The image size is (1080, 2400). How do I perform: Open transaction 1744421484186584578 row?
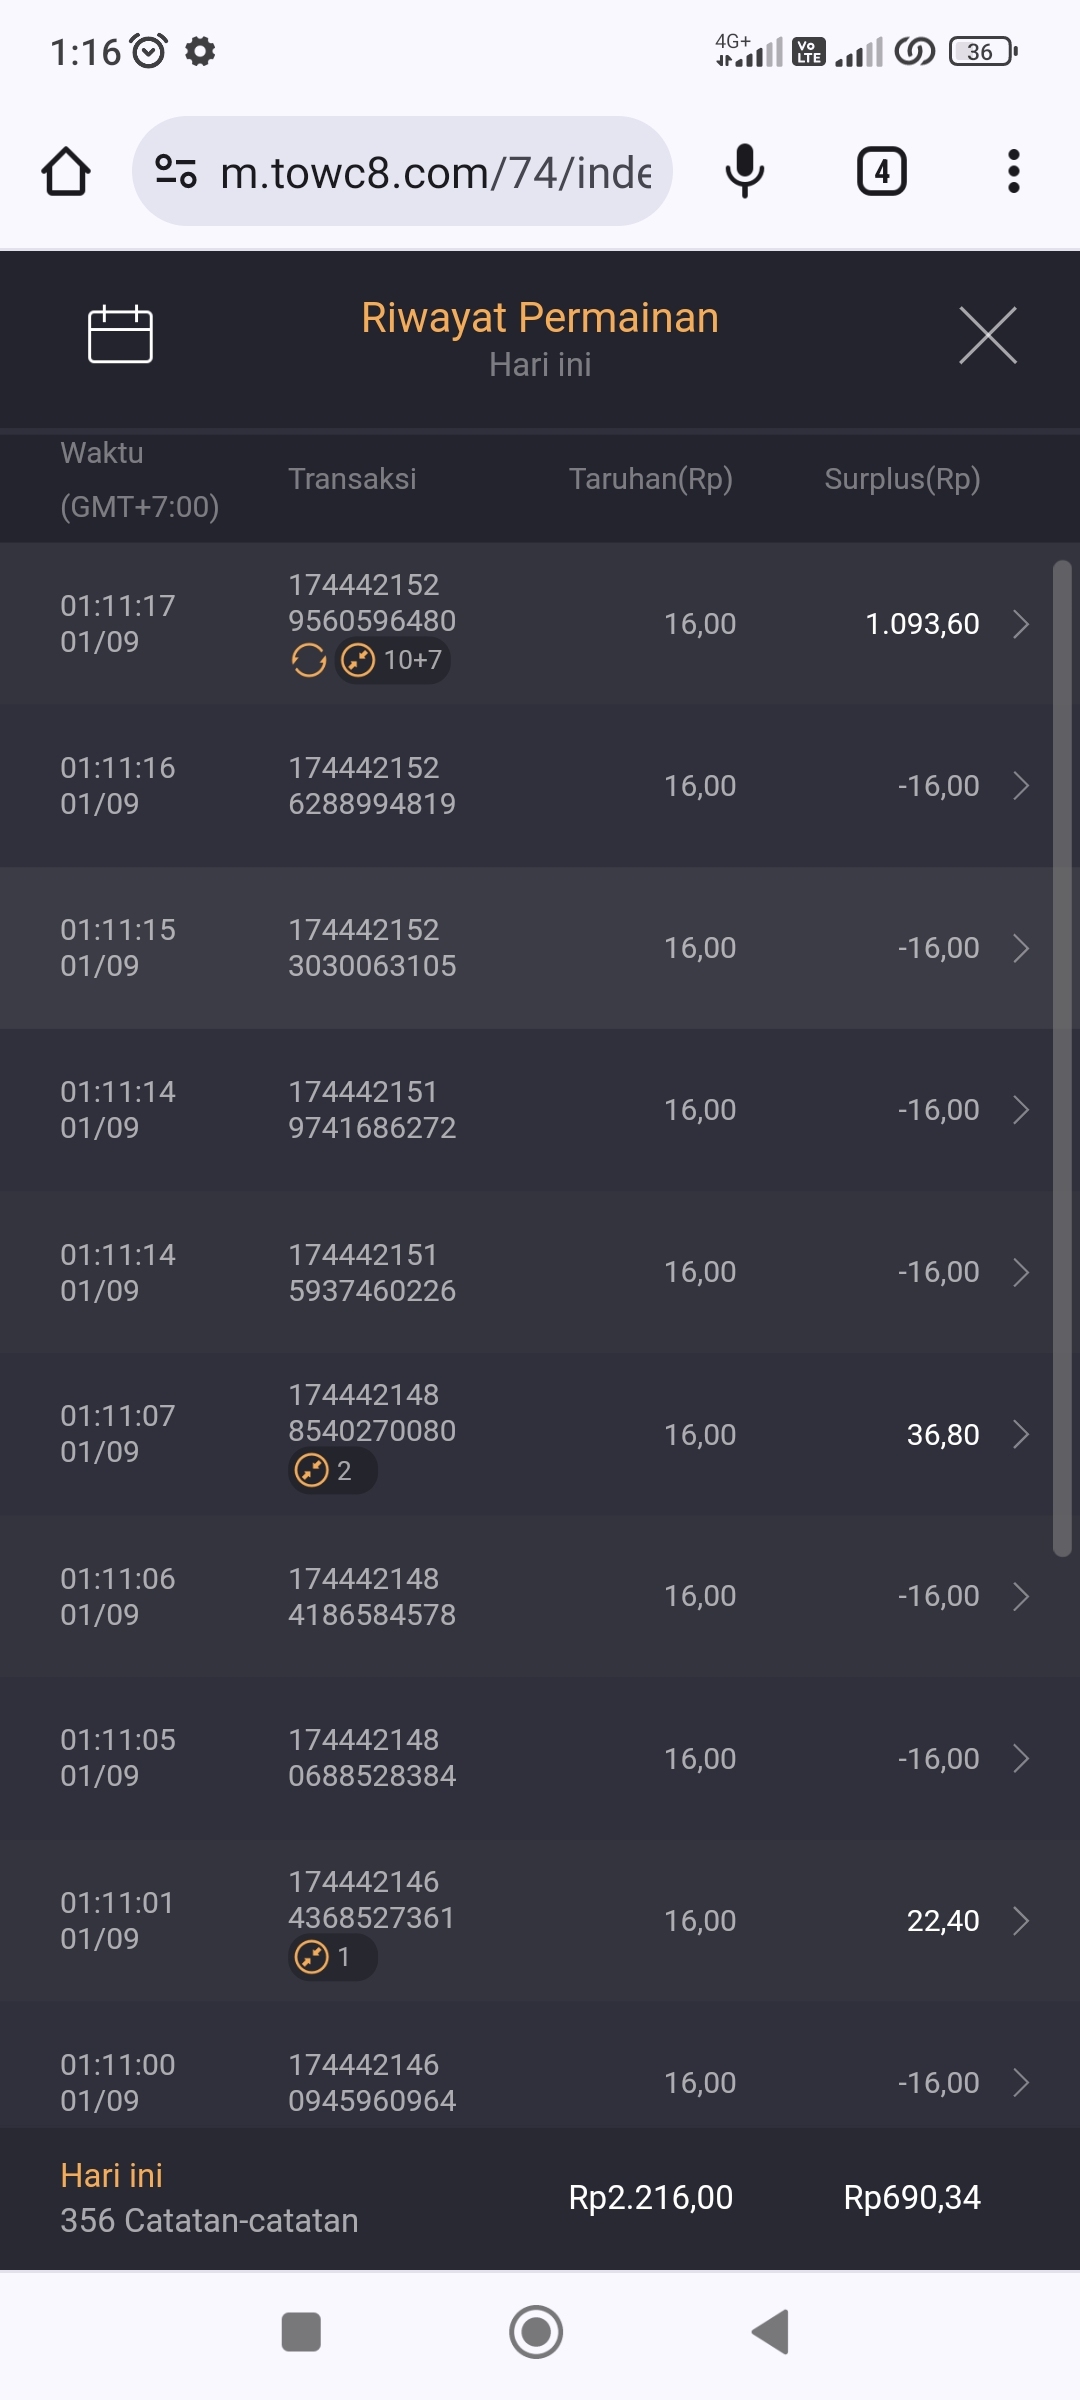[540, 1597]
